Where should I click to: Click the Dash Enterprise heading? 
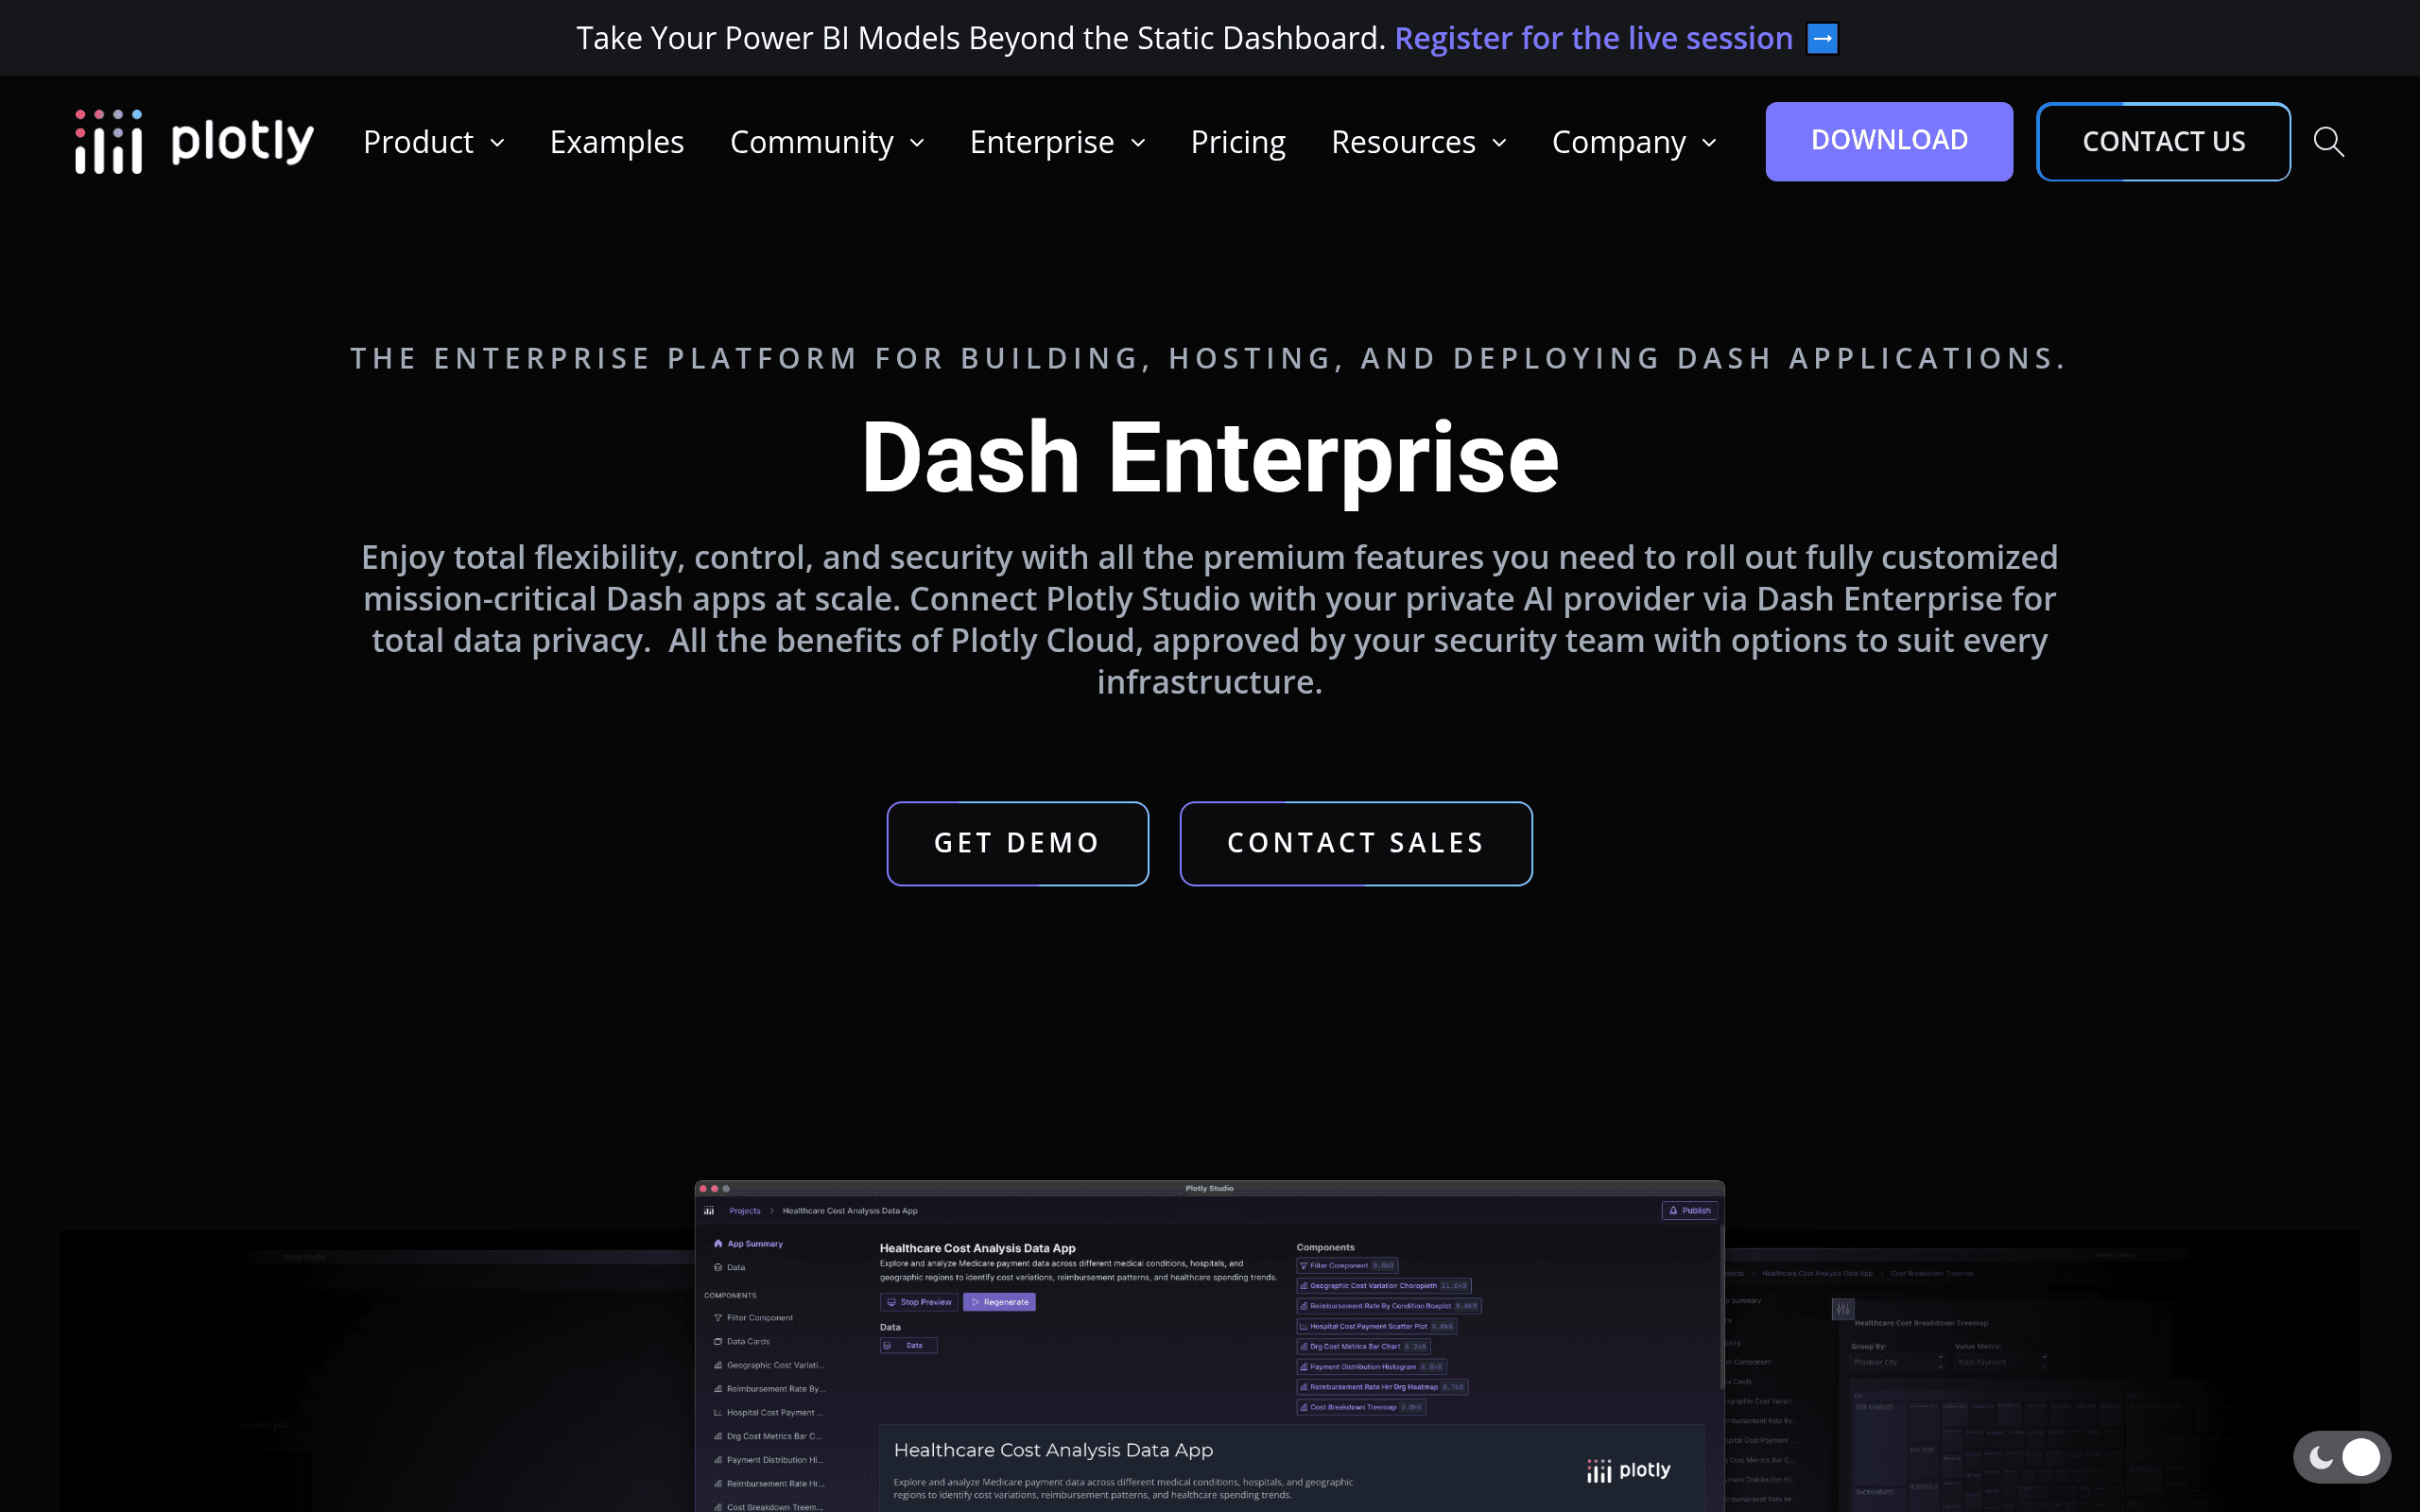1210,458
